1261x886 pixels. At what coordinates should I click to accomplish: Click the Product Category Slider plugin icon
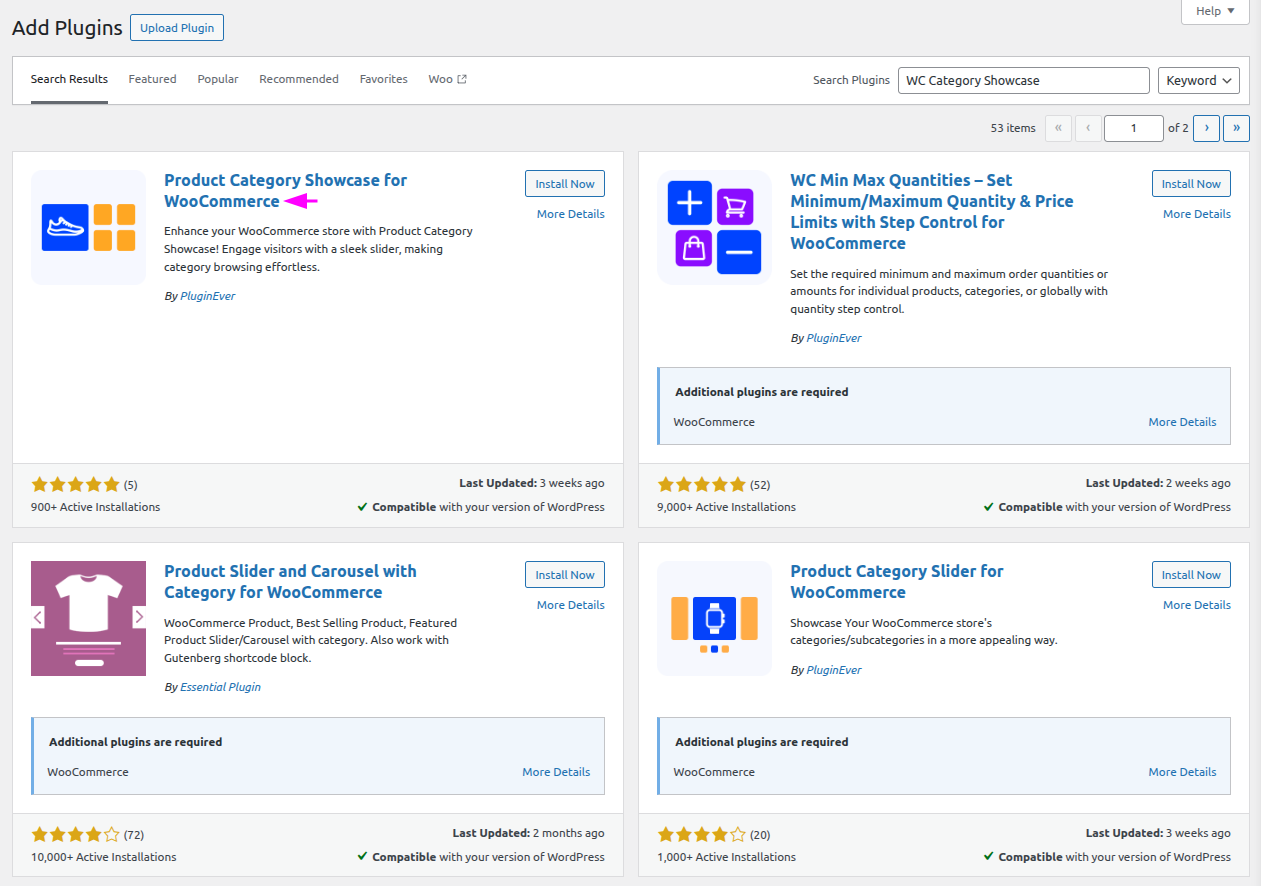715,618
